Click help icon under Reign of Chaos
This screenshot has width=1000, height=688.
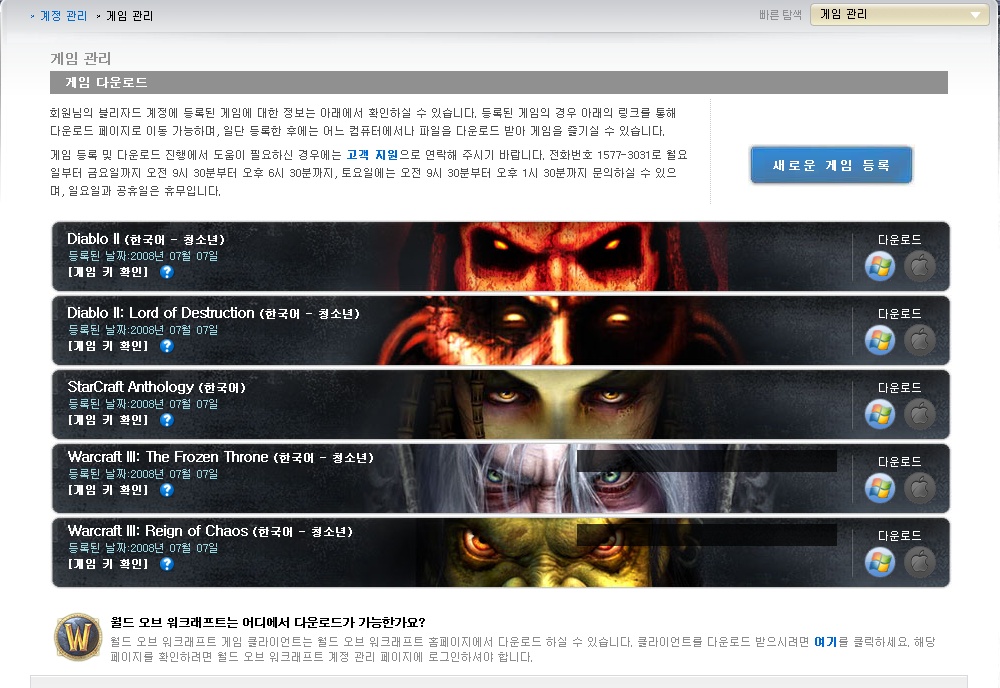click(166, 564)
